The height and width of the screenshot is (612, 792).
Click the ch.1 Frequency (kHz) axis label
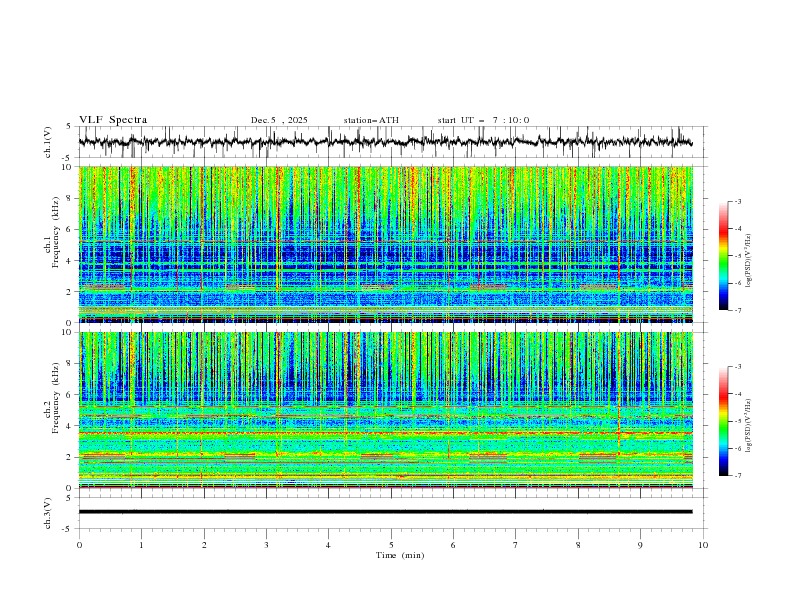[x=53, y=244]
